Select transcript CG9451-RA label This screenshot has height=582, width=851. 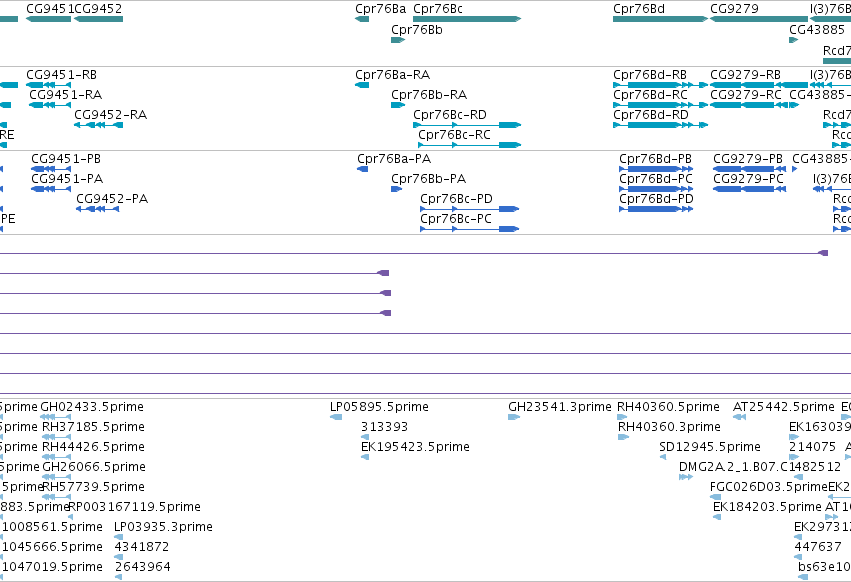coord(66,94)
